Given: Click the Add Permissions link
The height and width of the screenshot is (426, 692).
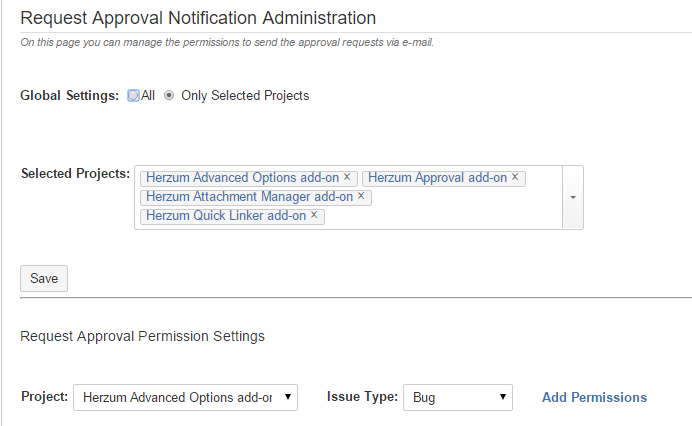Looking at the screenshot, I should click(594, 398).
